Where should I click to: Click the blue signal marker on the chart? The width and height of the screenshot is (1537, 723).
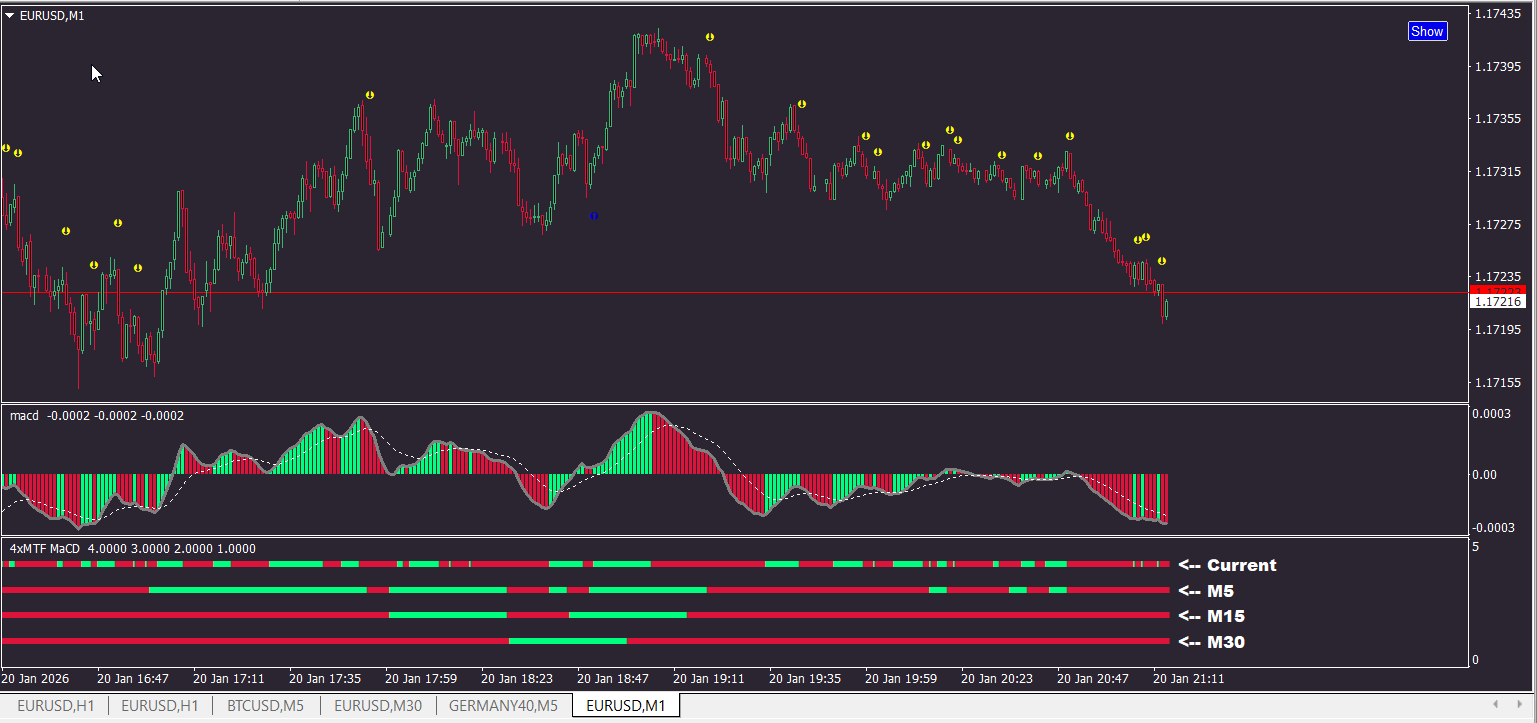click(593, 215)
